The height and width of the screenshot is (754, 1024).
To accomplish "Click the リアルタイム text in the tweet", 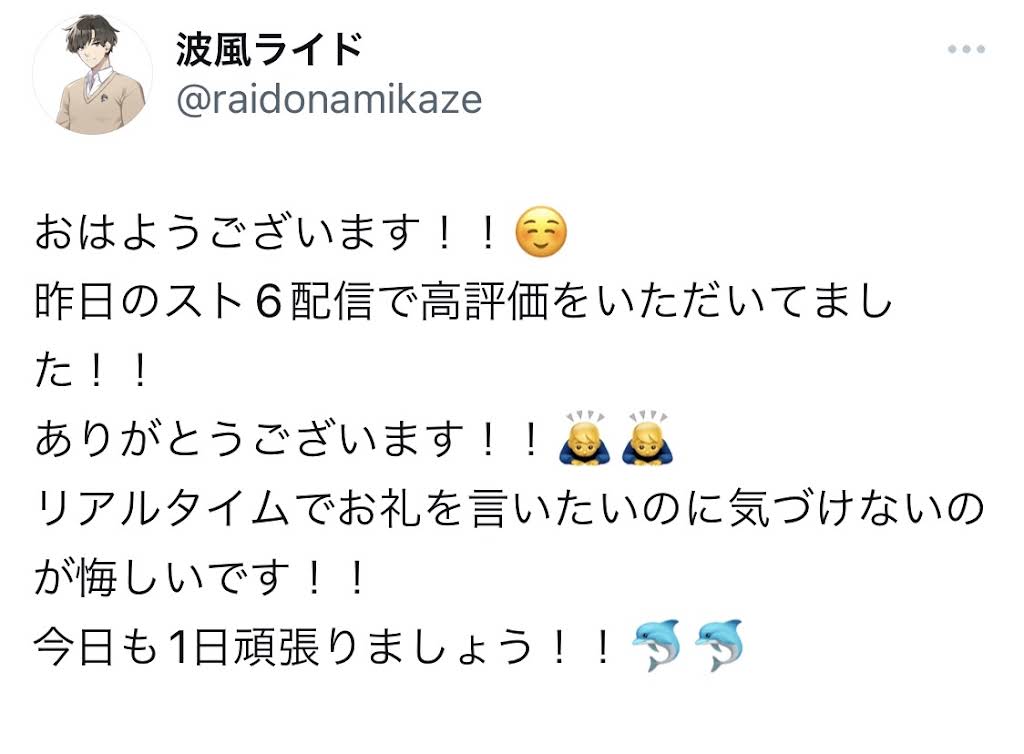I will (x=163, y=508).
